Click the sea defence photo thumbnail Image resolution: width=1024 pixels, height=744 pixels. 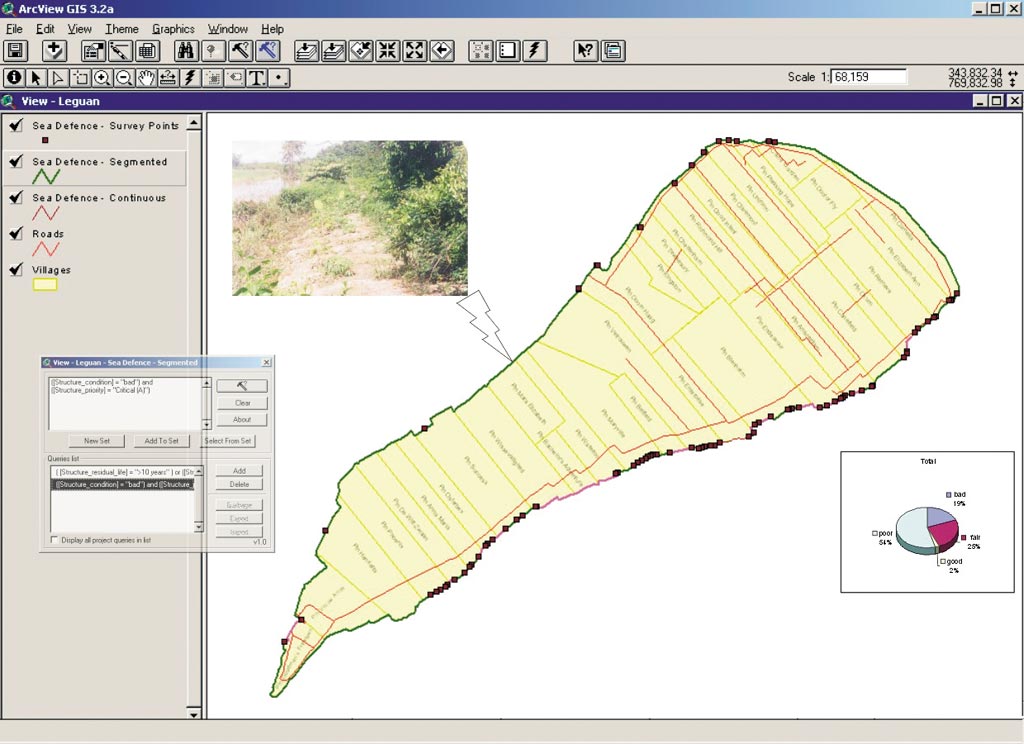350,218
